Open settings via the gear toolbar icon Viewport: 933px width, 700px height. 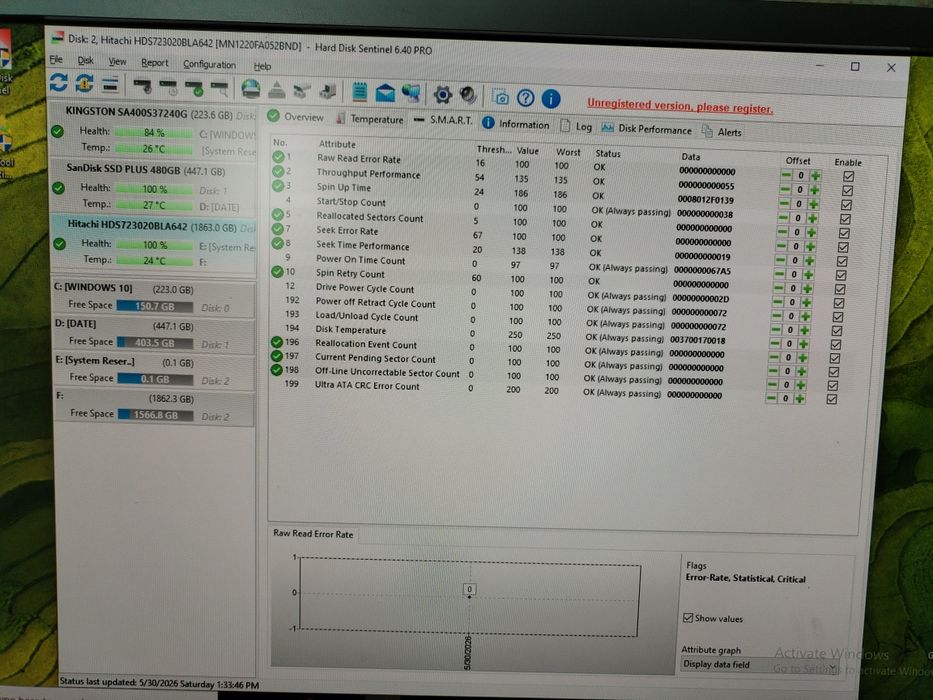442,94
